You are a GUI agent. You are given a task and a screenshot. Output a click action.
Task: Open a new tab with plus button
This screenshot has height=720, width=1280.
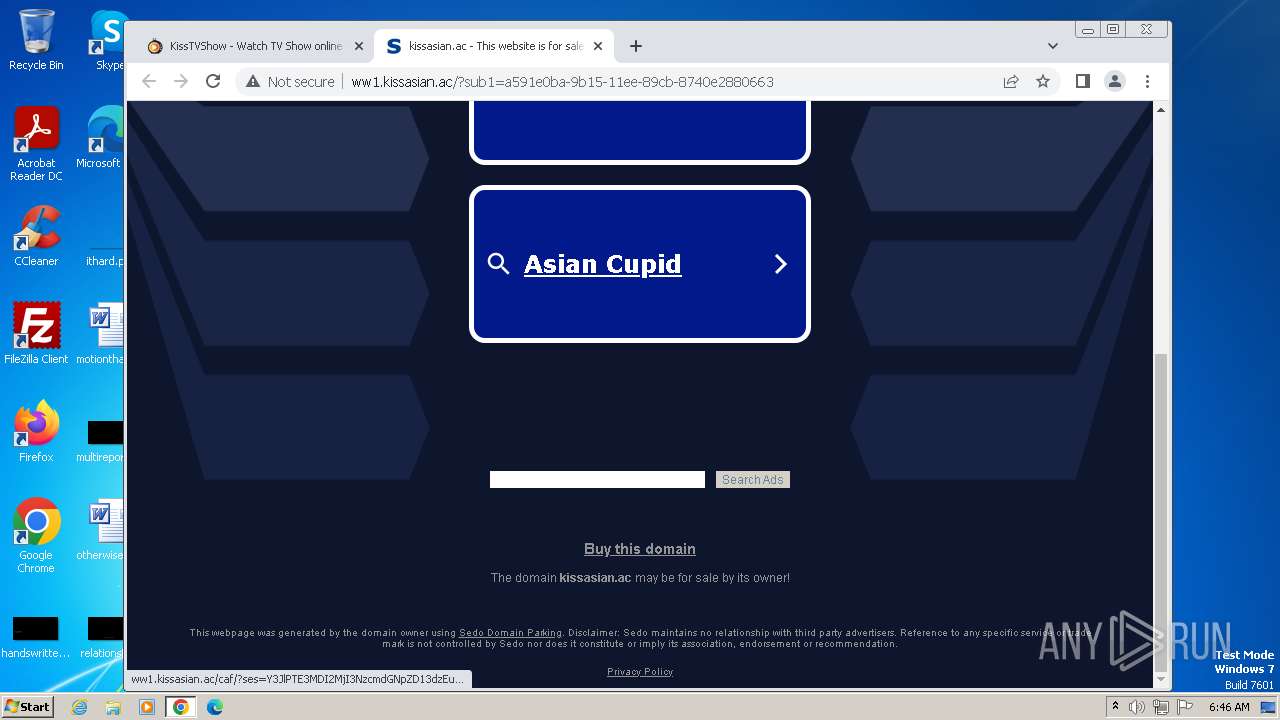[635, 46]
